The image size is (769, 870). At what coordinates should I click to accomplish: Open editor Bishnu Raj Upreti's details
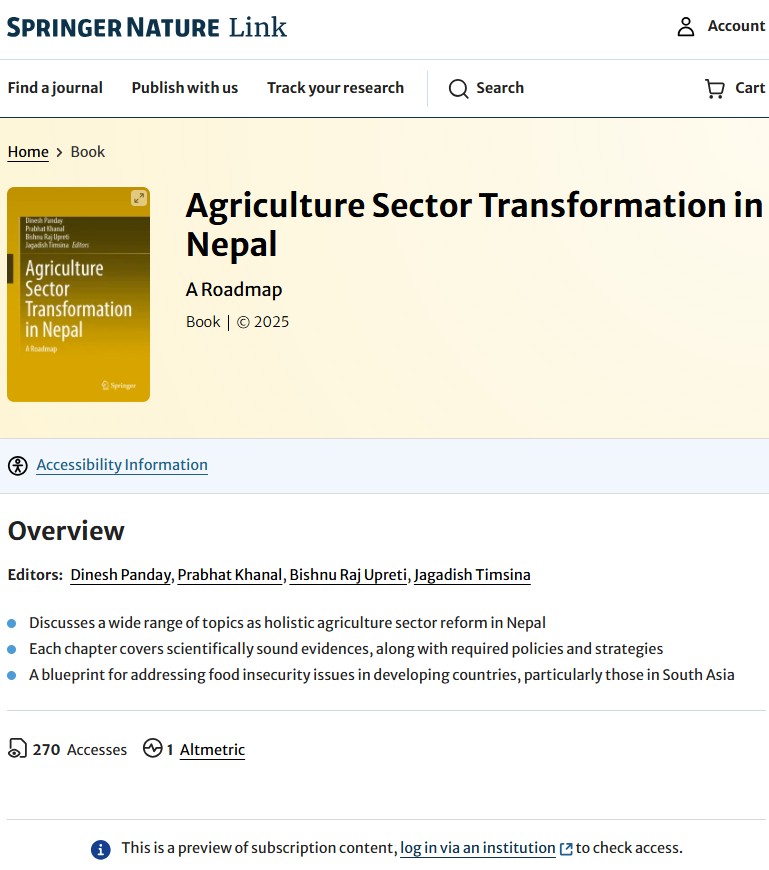point(348,575)
